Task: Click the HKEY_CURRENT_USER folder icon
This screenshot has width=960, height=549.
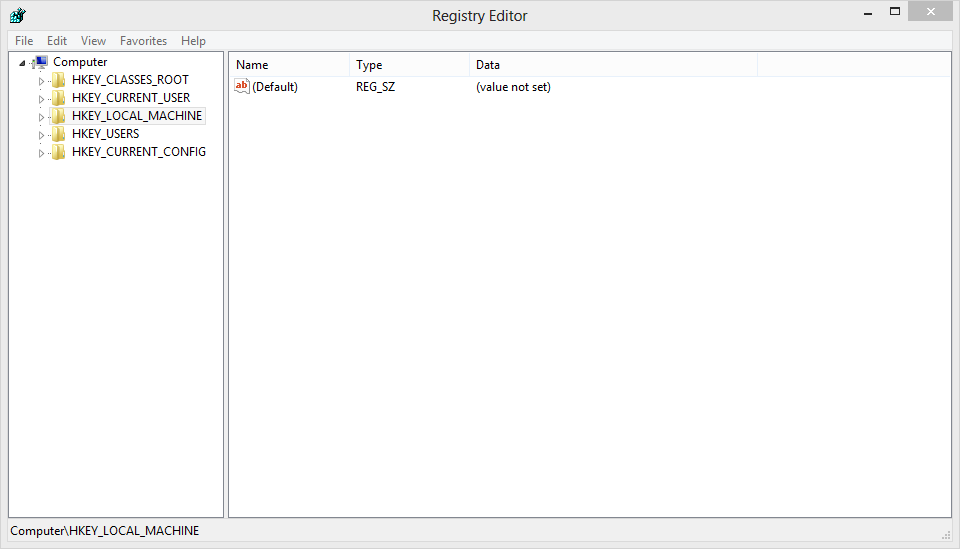Action: click(x=59, y=98)
